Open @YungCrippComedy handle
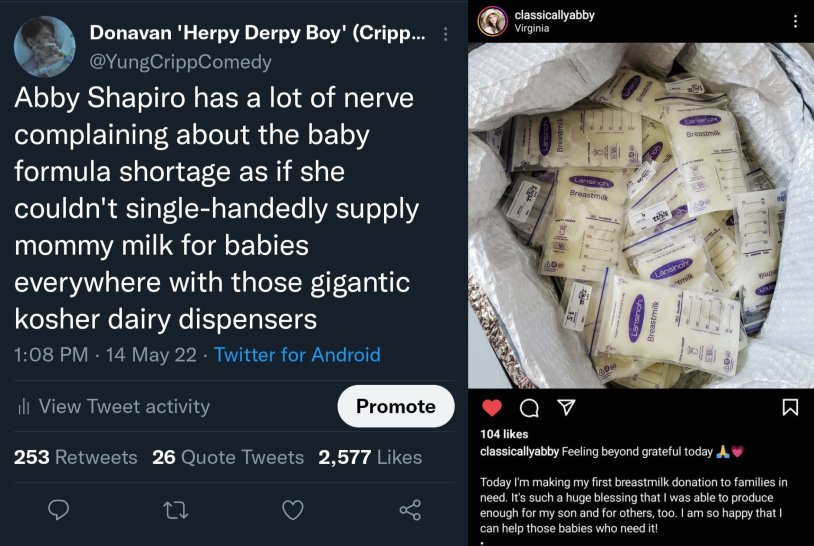Viewport: 814px width, 546px height. [180, 62]
